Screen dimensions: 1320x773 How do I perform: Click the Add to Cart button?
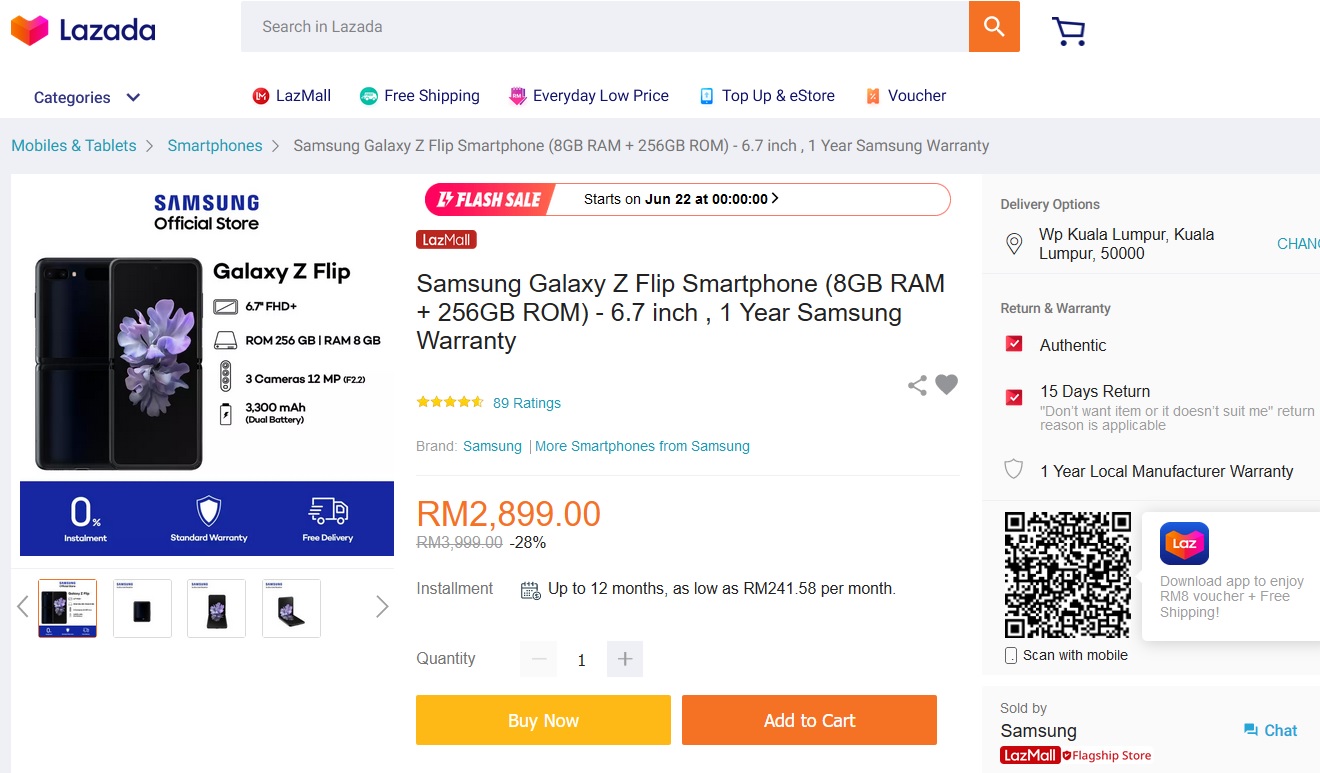(x=809, y=720)
